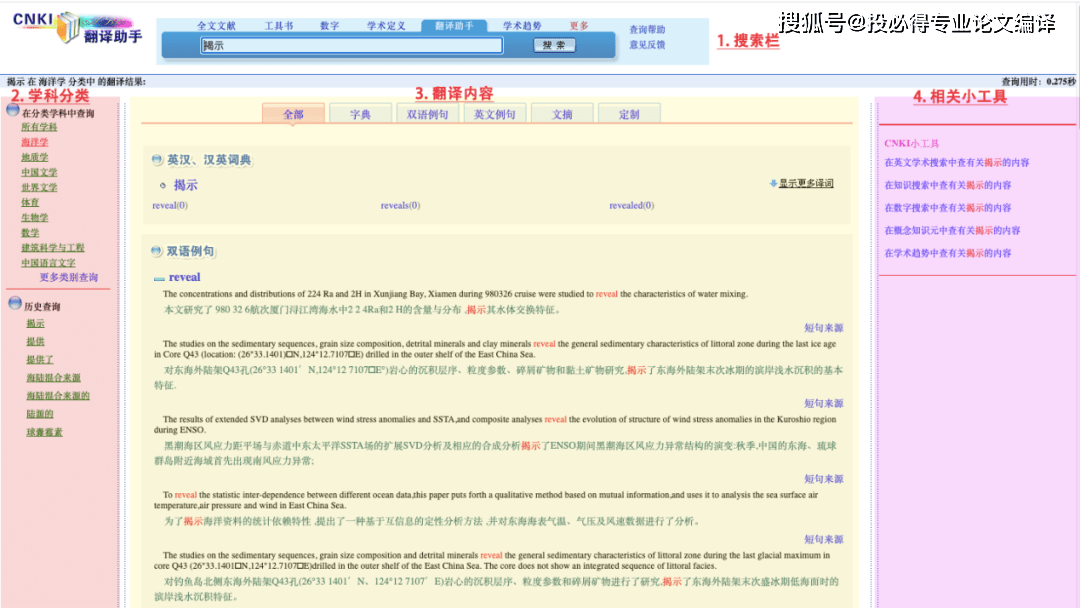The width and height of the screenshot is (1080, 608).
Task: Switch to the 学术定义 tab
Action: (x=386, y=25)
